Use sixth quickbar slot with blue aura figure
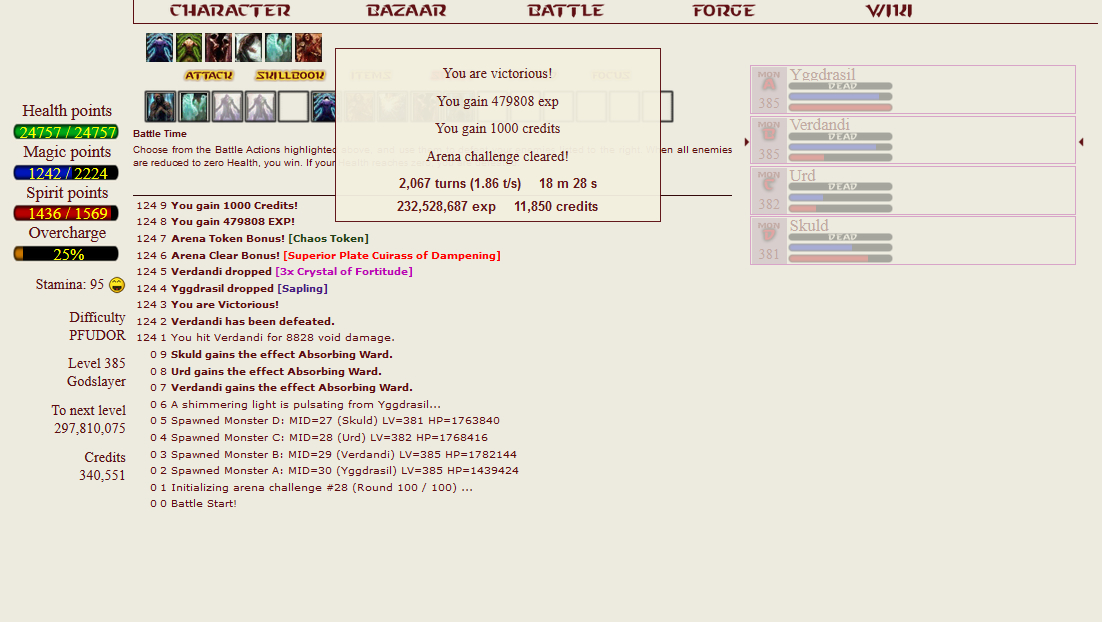This screenshot has height=622, width=1102. click(323, 107)
